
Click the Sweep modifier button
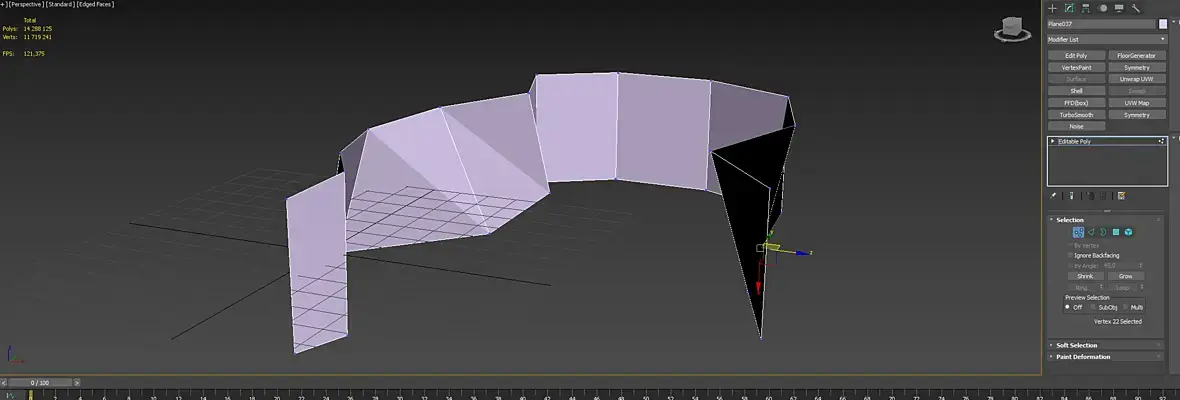[1136, 91]
